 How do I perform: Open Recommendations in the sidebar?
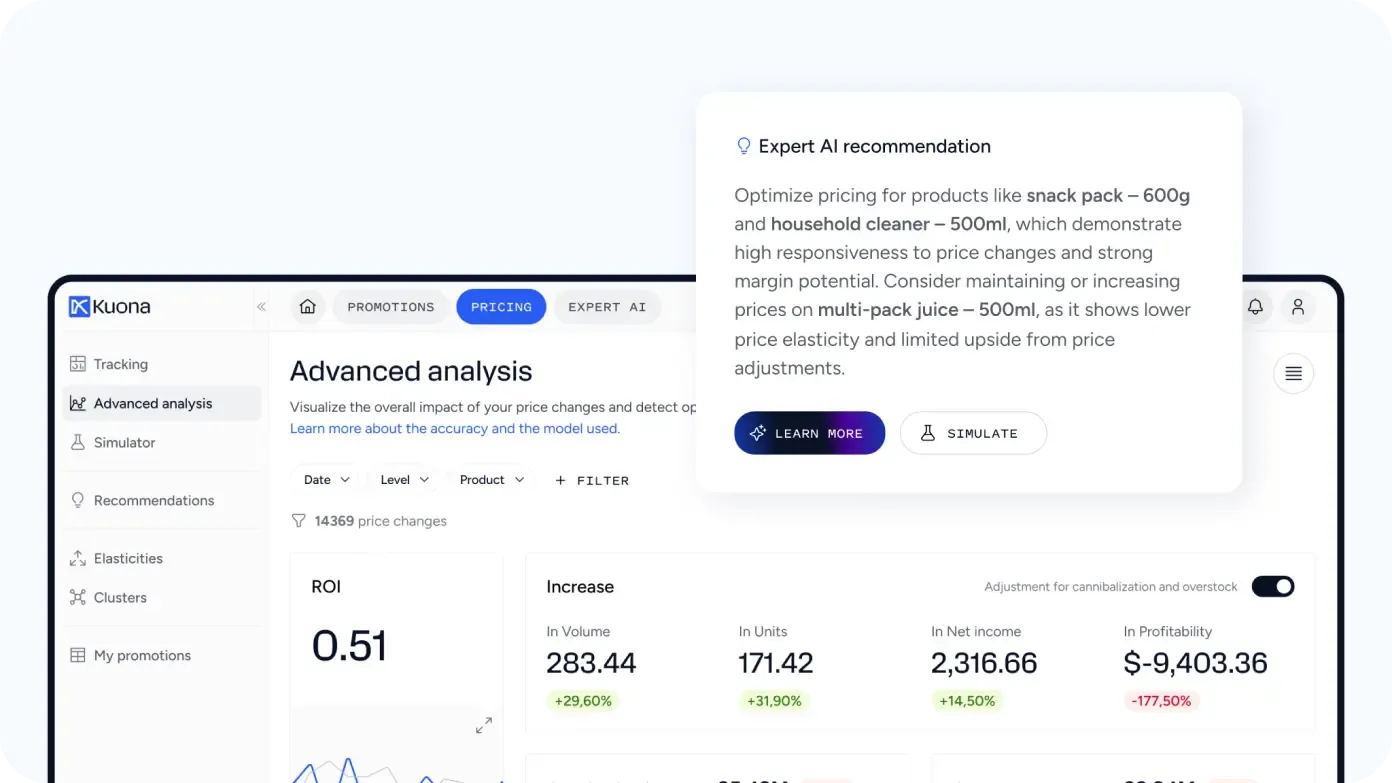(152, 500)
